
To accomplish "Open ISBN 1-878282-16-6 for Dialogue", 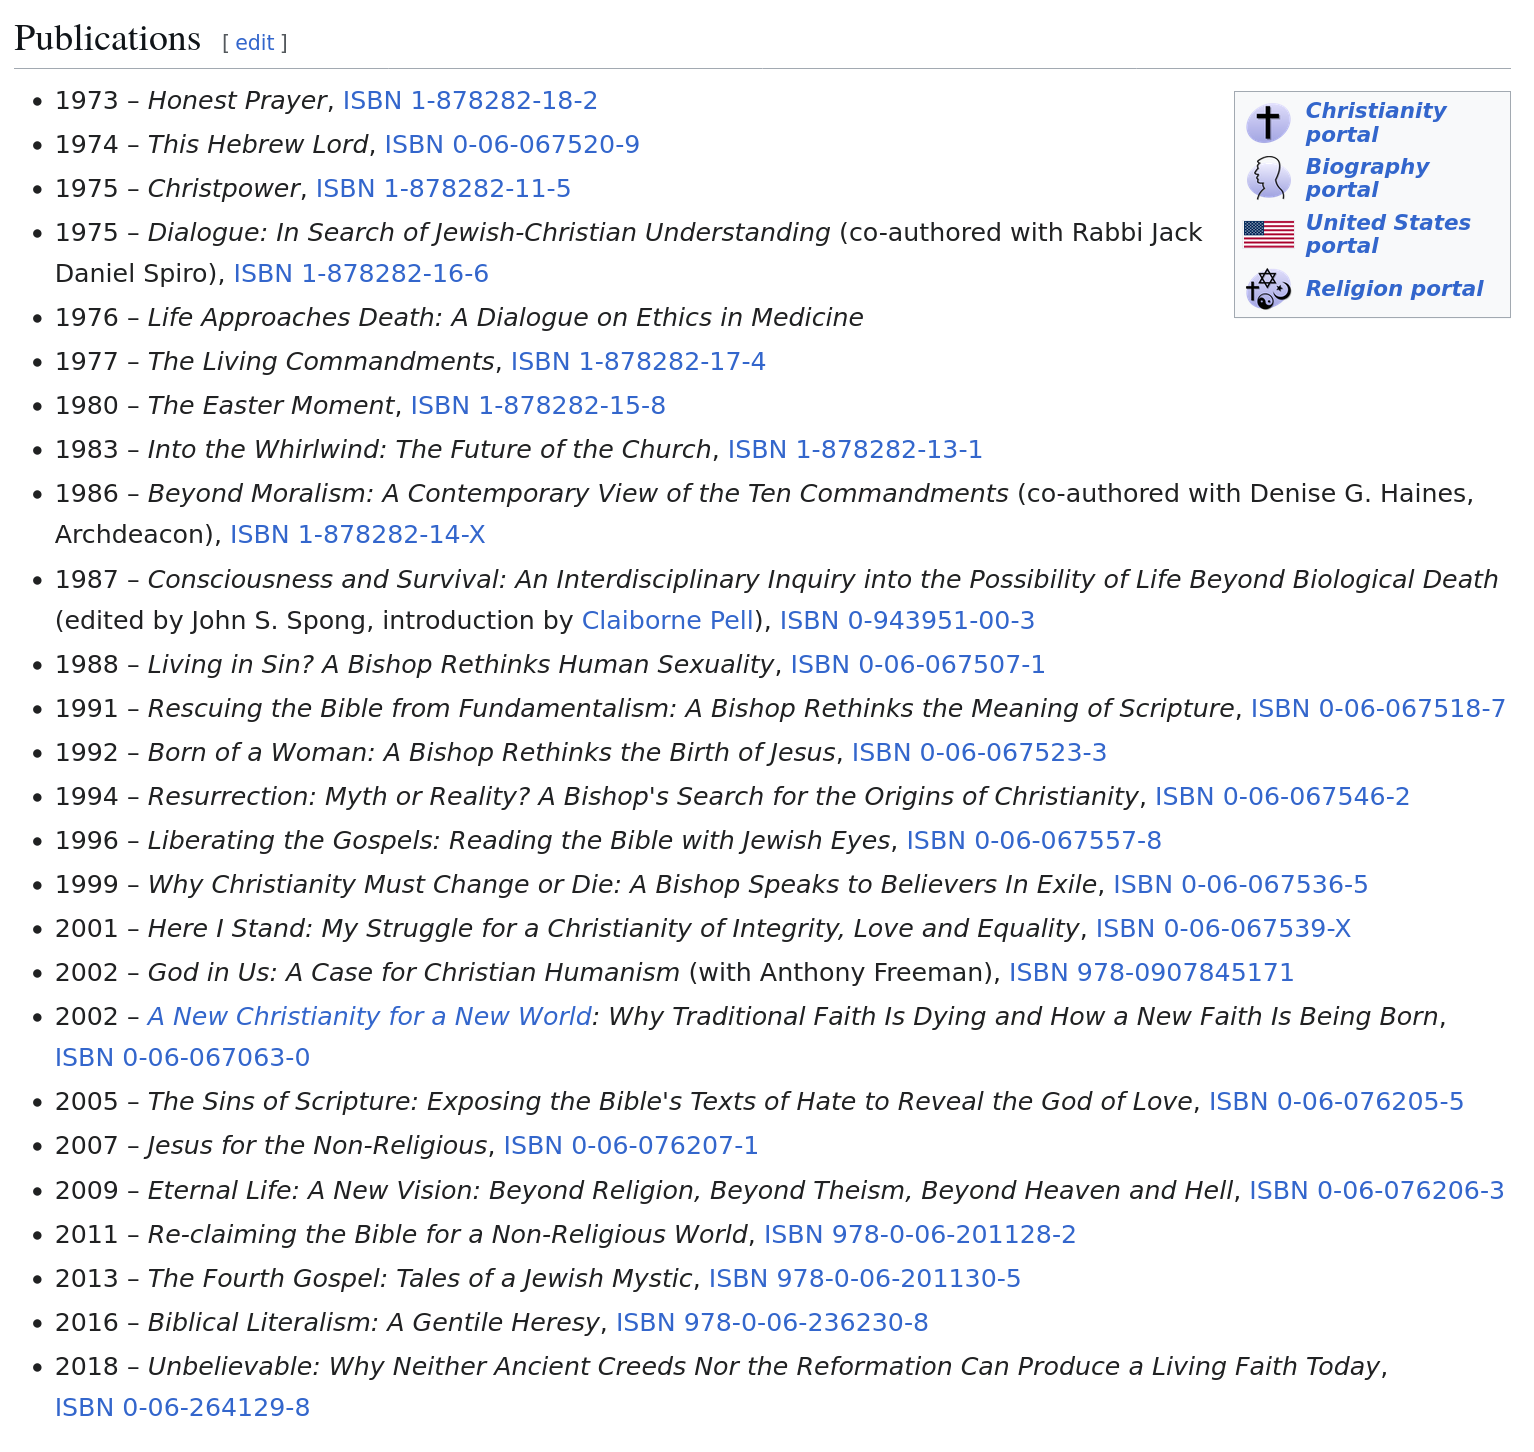I will pos(361,274).
